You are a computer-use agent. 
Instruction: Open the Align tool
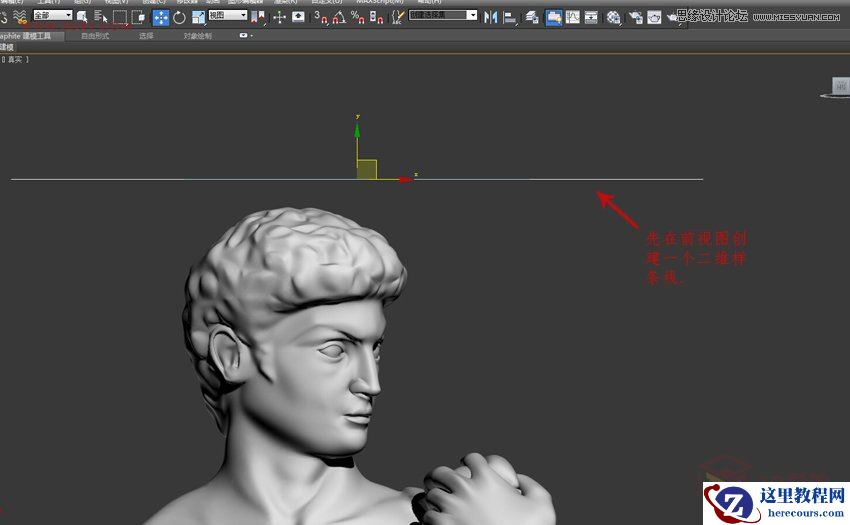click(510, 17)
